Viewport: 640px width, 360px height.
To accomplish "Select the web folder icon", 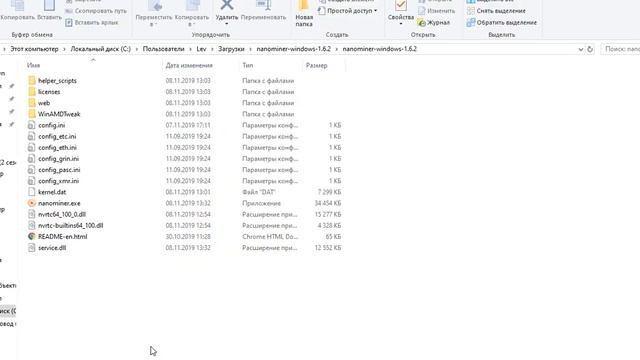I will [x=32, y=103].
